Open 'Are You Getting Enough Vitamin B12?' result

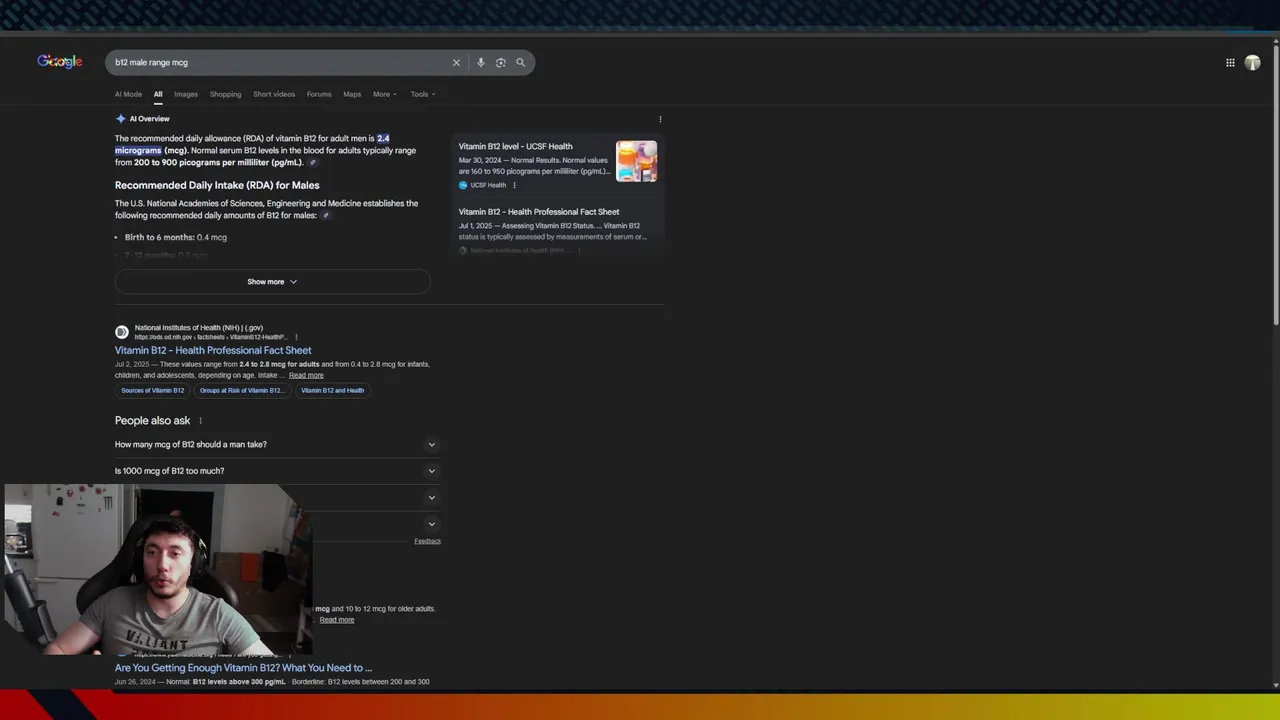pos(243,668)
